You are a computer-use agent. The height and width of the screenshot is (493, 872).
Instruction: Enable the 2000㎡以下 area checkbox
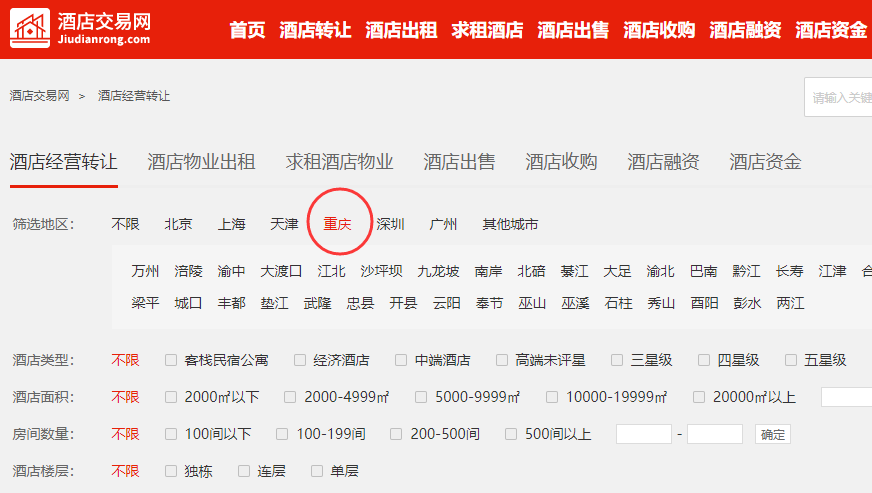point(171,397)
